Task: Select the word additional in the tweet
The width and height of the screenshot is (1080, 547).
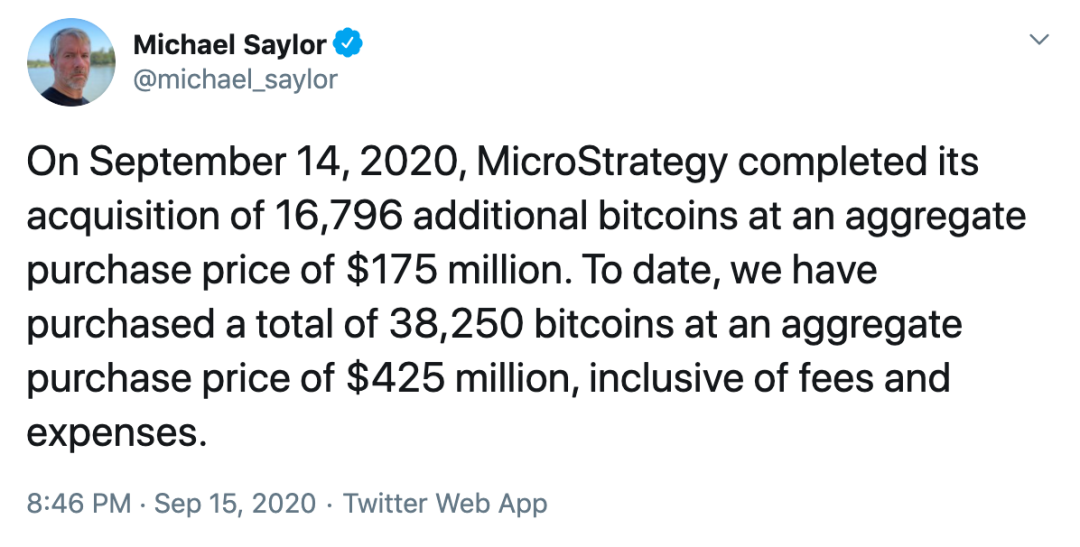Action: click(500, 216)
